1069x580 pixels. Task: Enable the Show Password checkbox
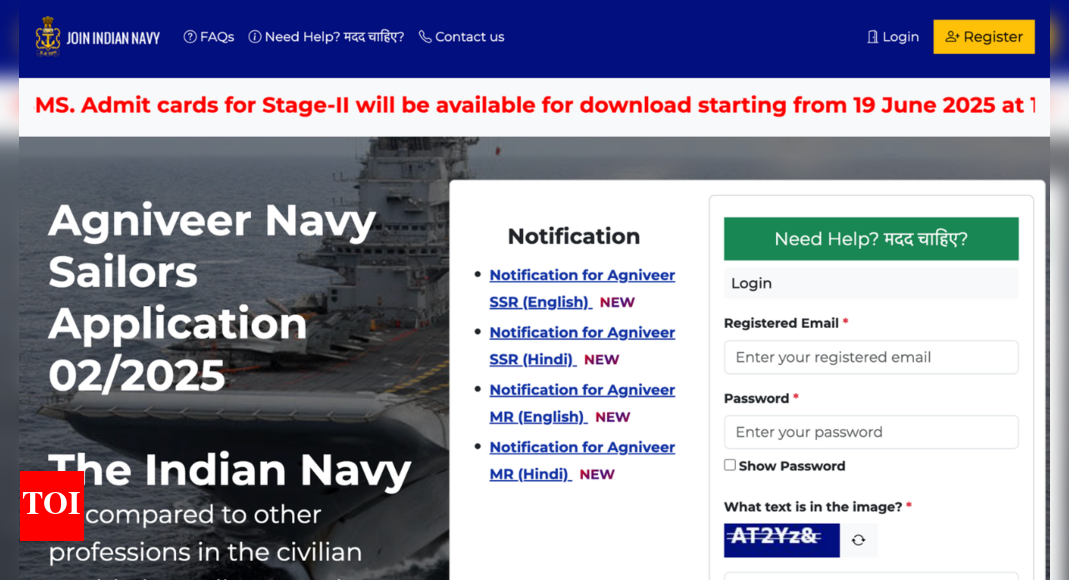[x=730, y=465]
